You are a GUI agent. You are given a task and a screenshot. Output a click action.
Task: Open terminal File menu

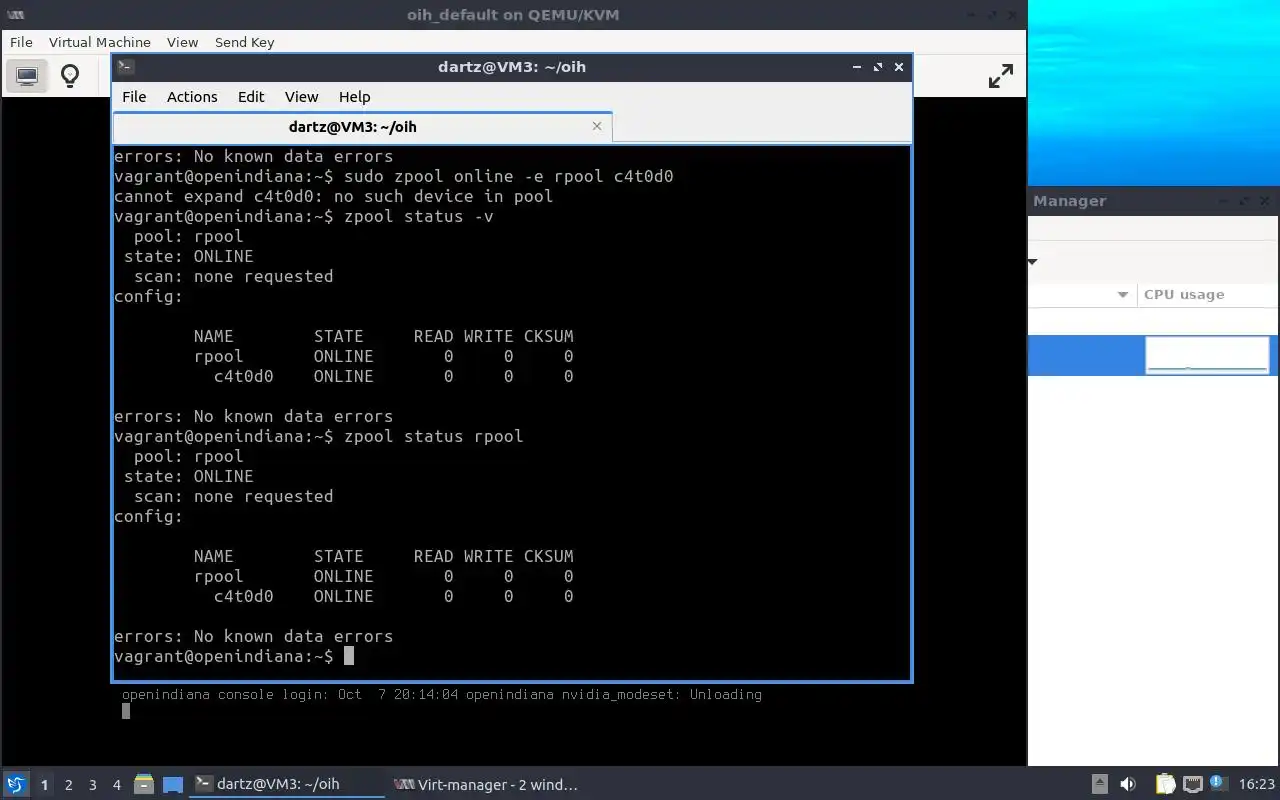coord(134,97)
